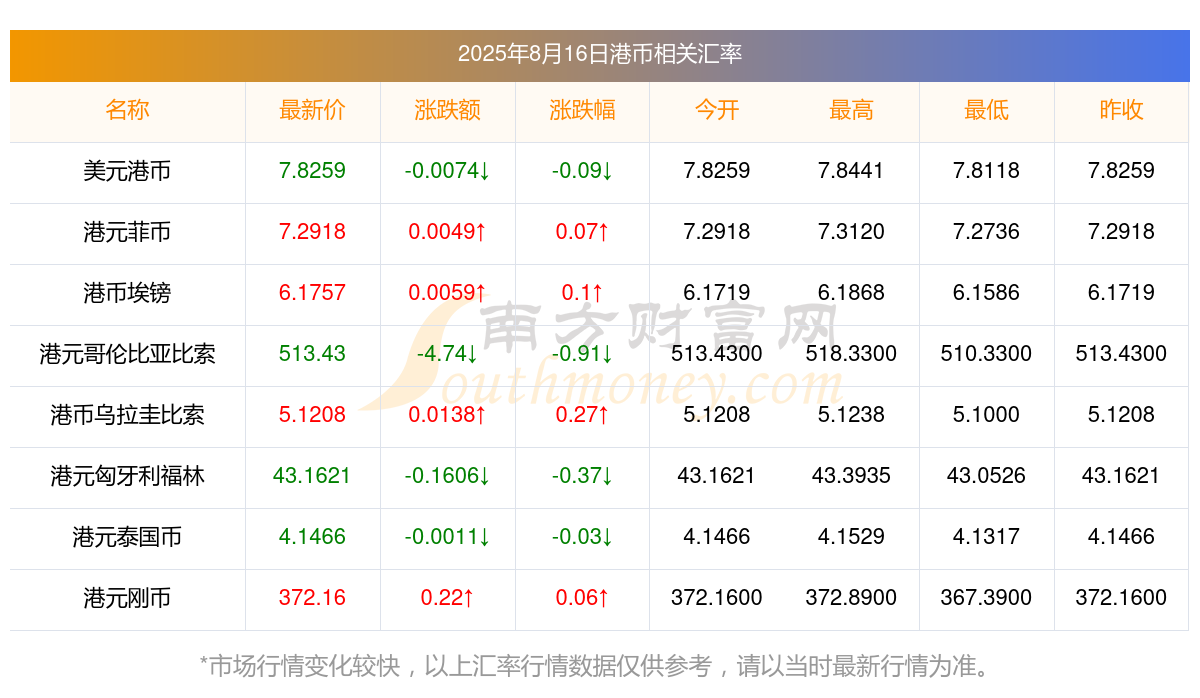Click change amount 0.0059↑
Image resolution: width=1200 pixels, height=698 pixels.
[448, 293]
